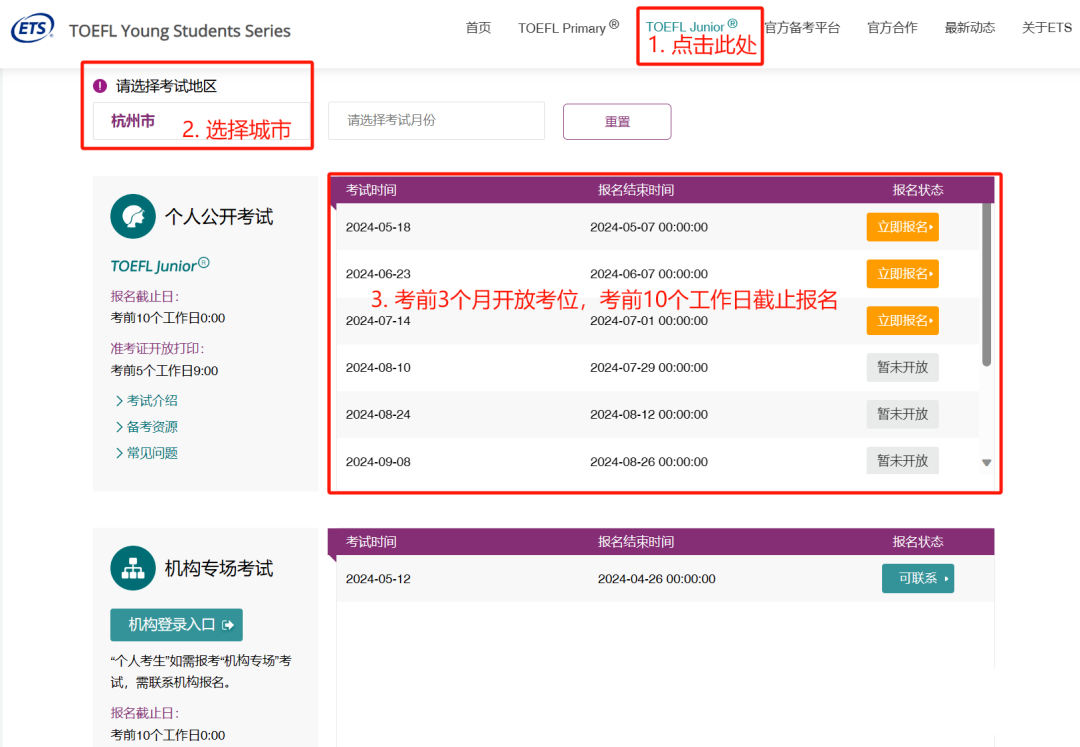Open the 常见问题 chevron link
Viewport: 1080px width, 747px height.
146,453
